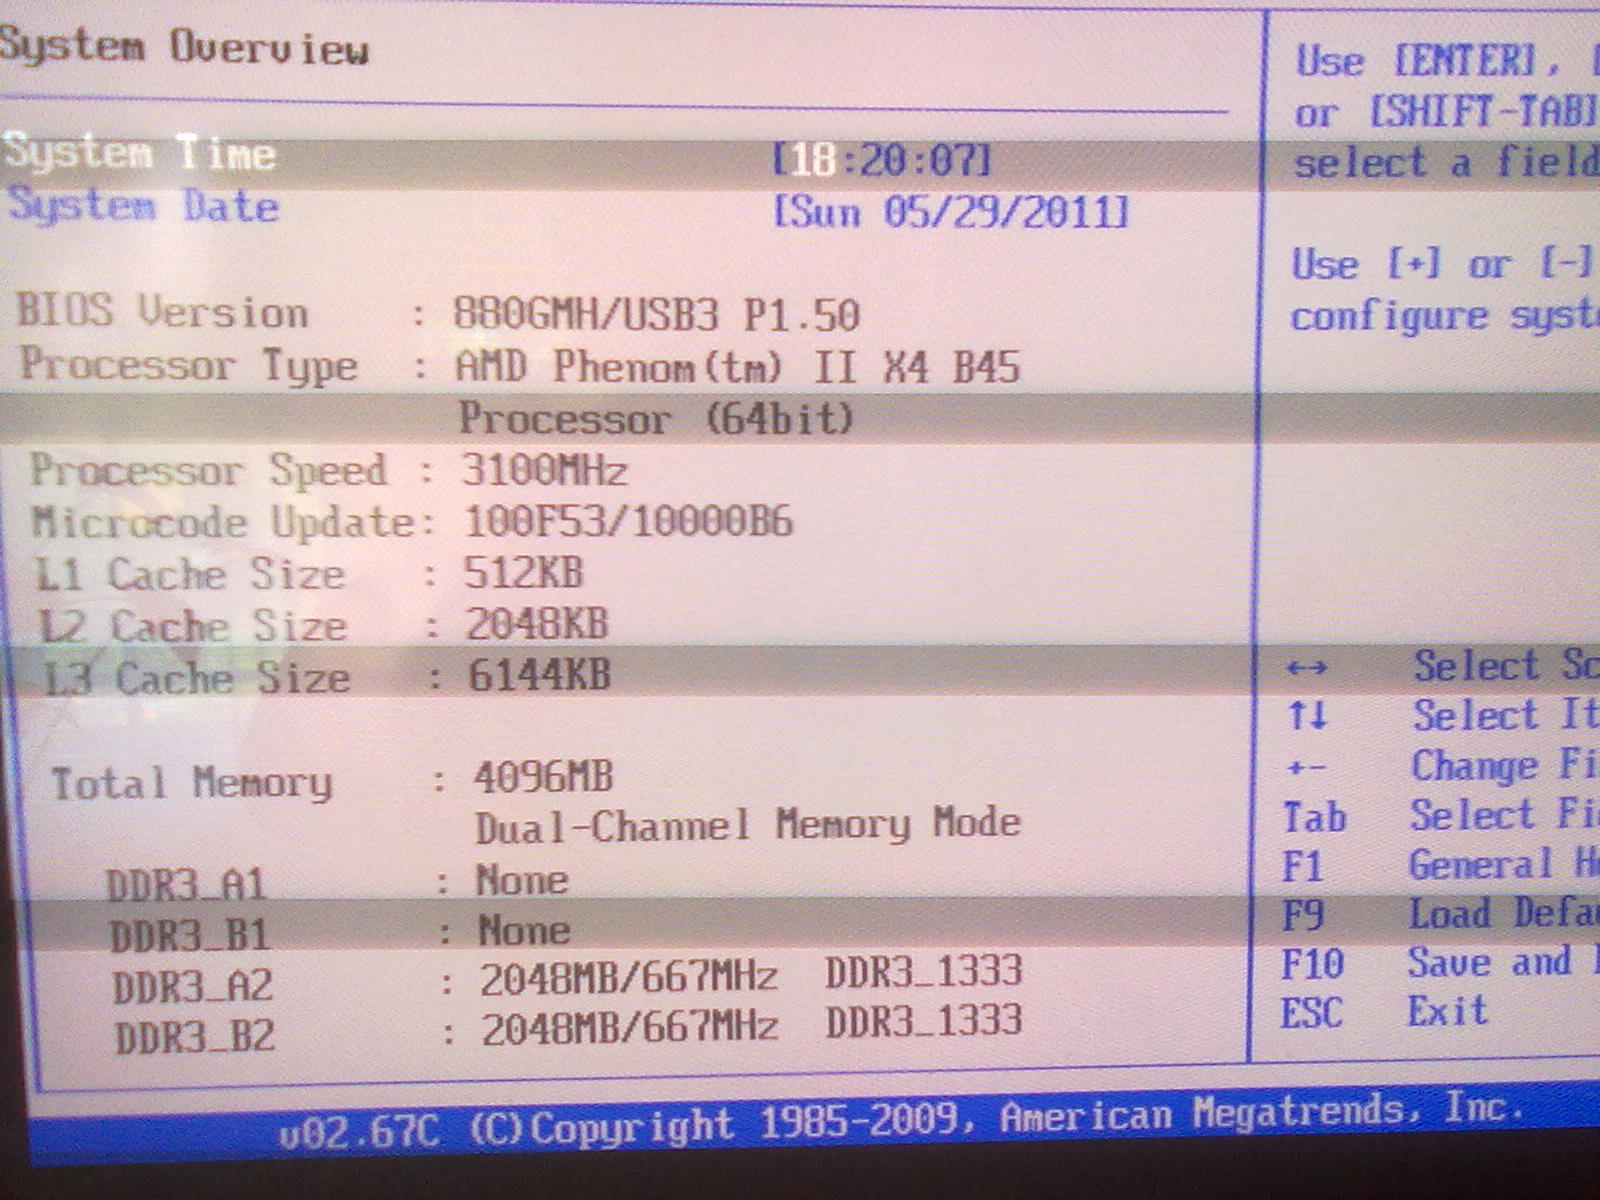The height and width of the screenshot is (1200, 1600).
Task: Click the Load Defaults help entry
Action: tap(1504, 913)
